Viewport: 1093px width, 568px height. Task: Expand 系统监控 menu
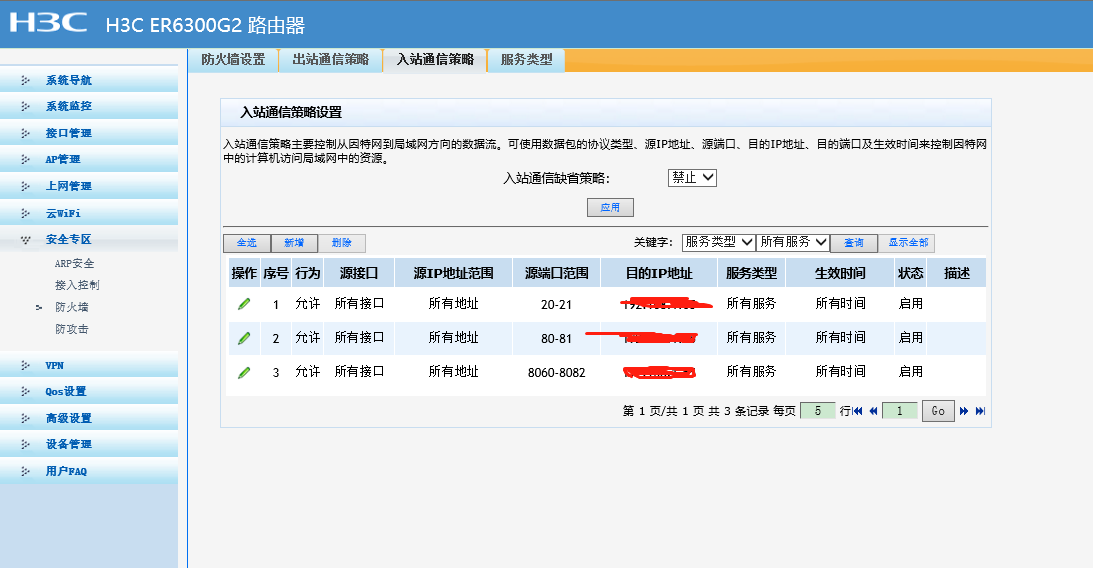click(89, 106)
